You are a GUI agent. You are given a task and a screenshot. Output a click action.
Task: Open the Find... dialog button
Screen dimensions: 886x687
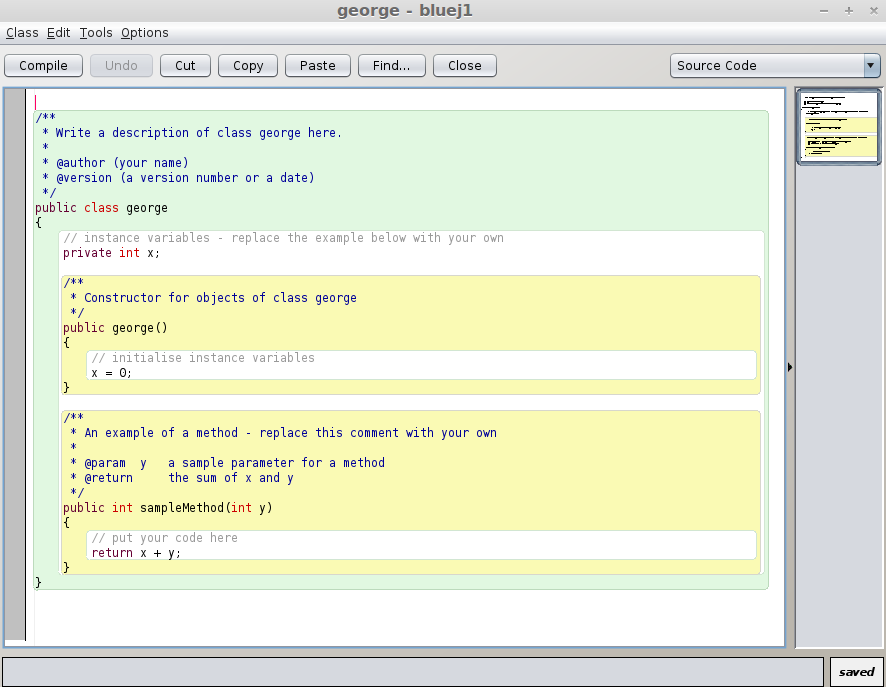tap(392, 66)
